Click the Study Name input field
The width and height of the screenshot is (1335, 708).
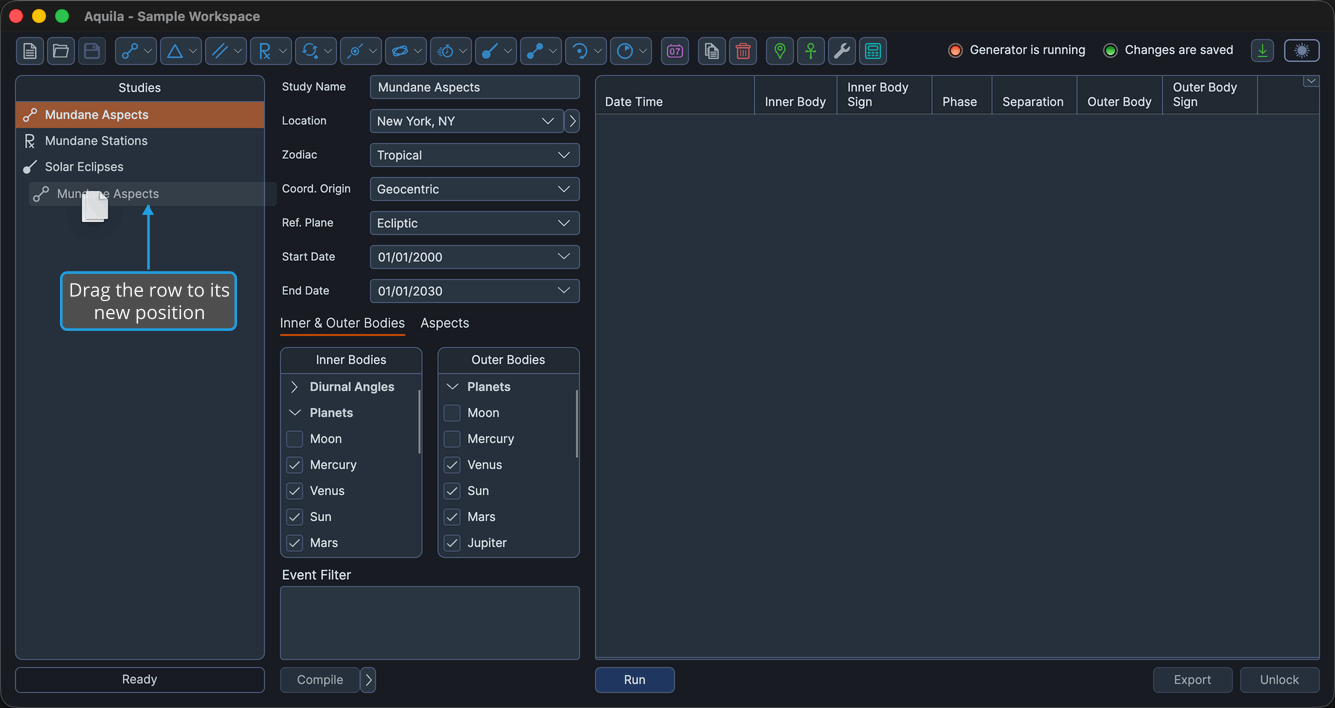pos(475,87)
